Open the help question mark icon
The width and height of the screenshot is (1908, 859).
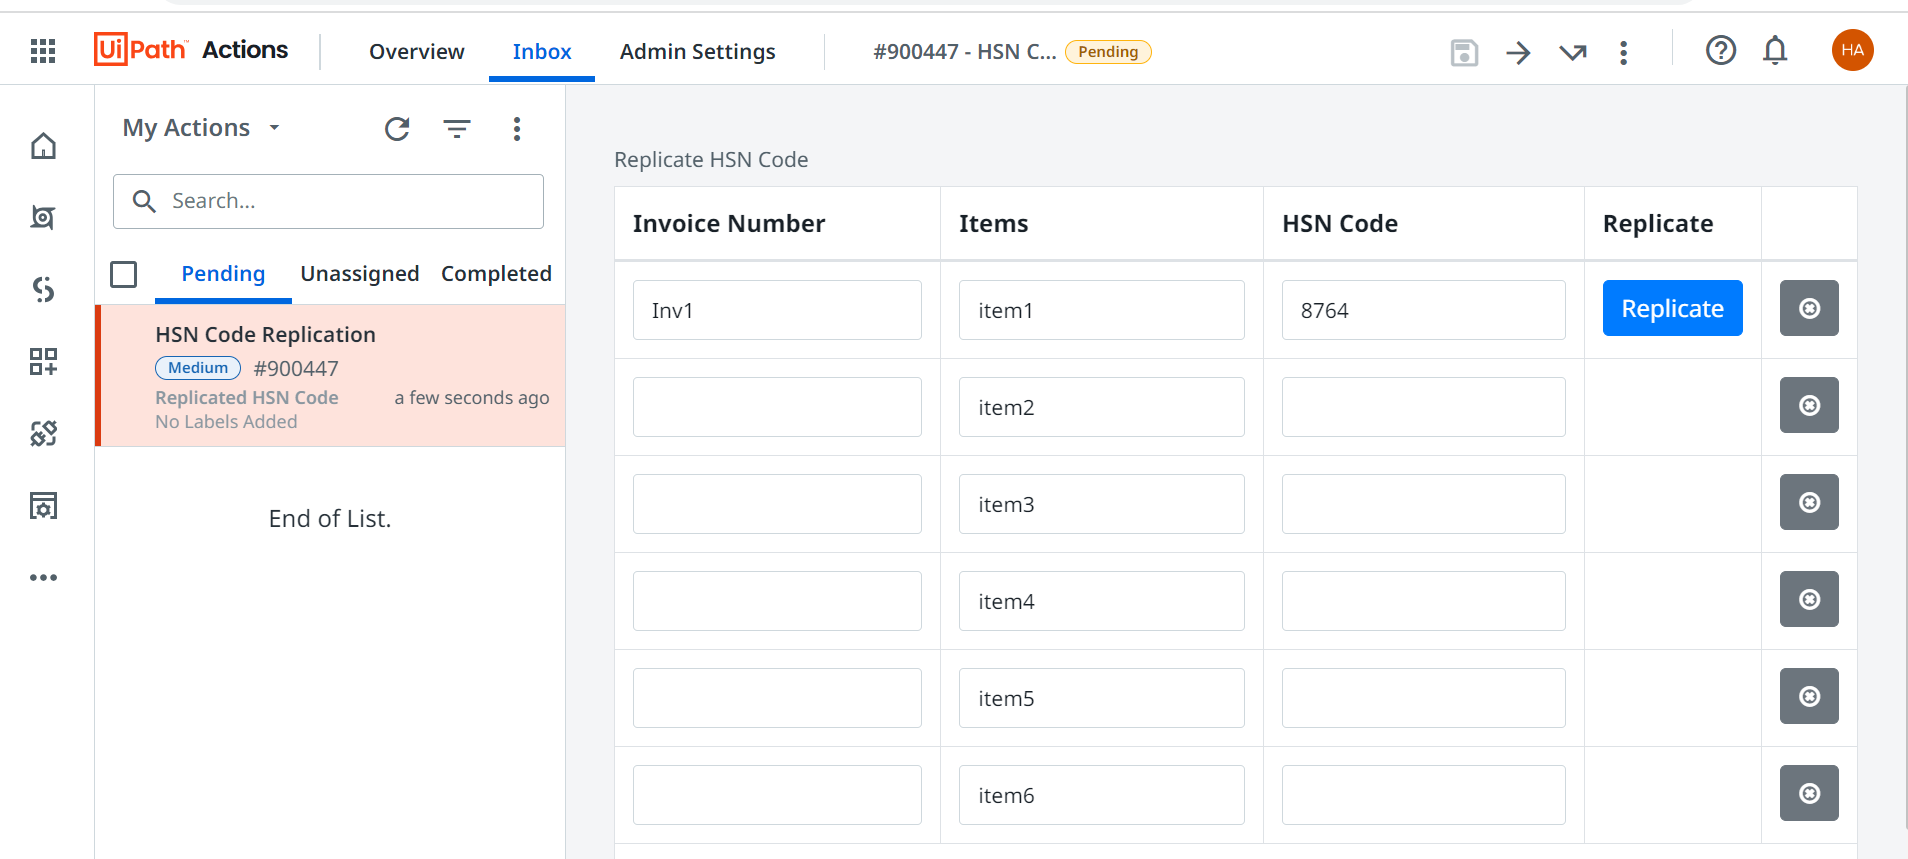pos(1720,50)
